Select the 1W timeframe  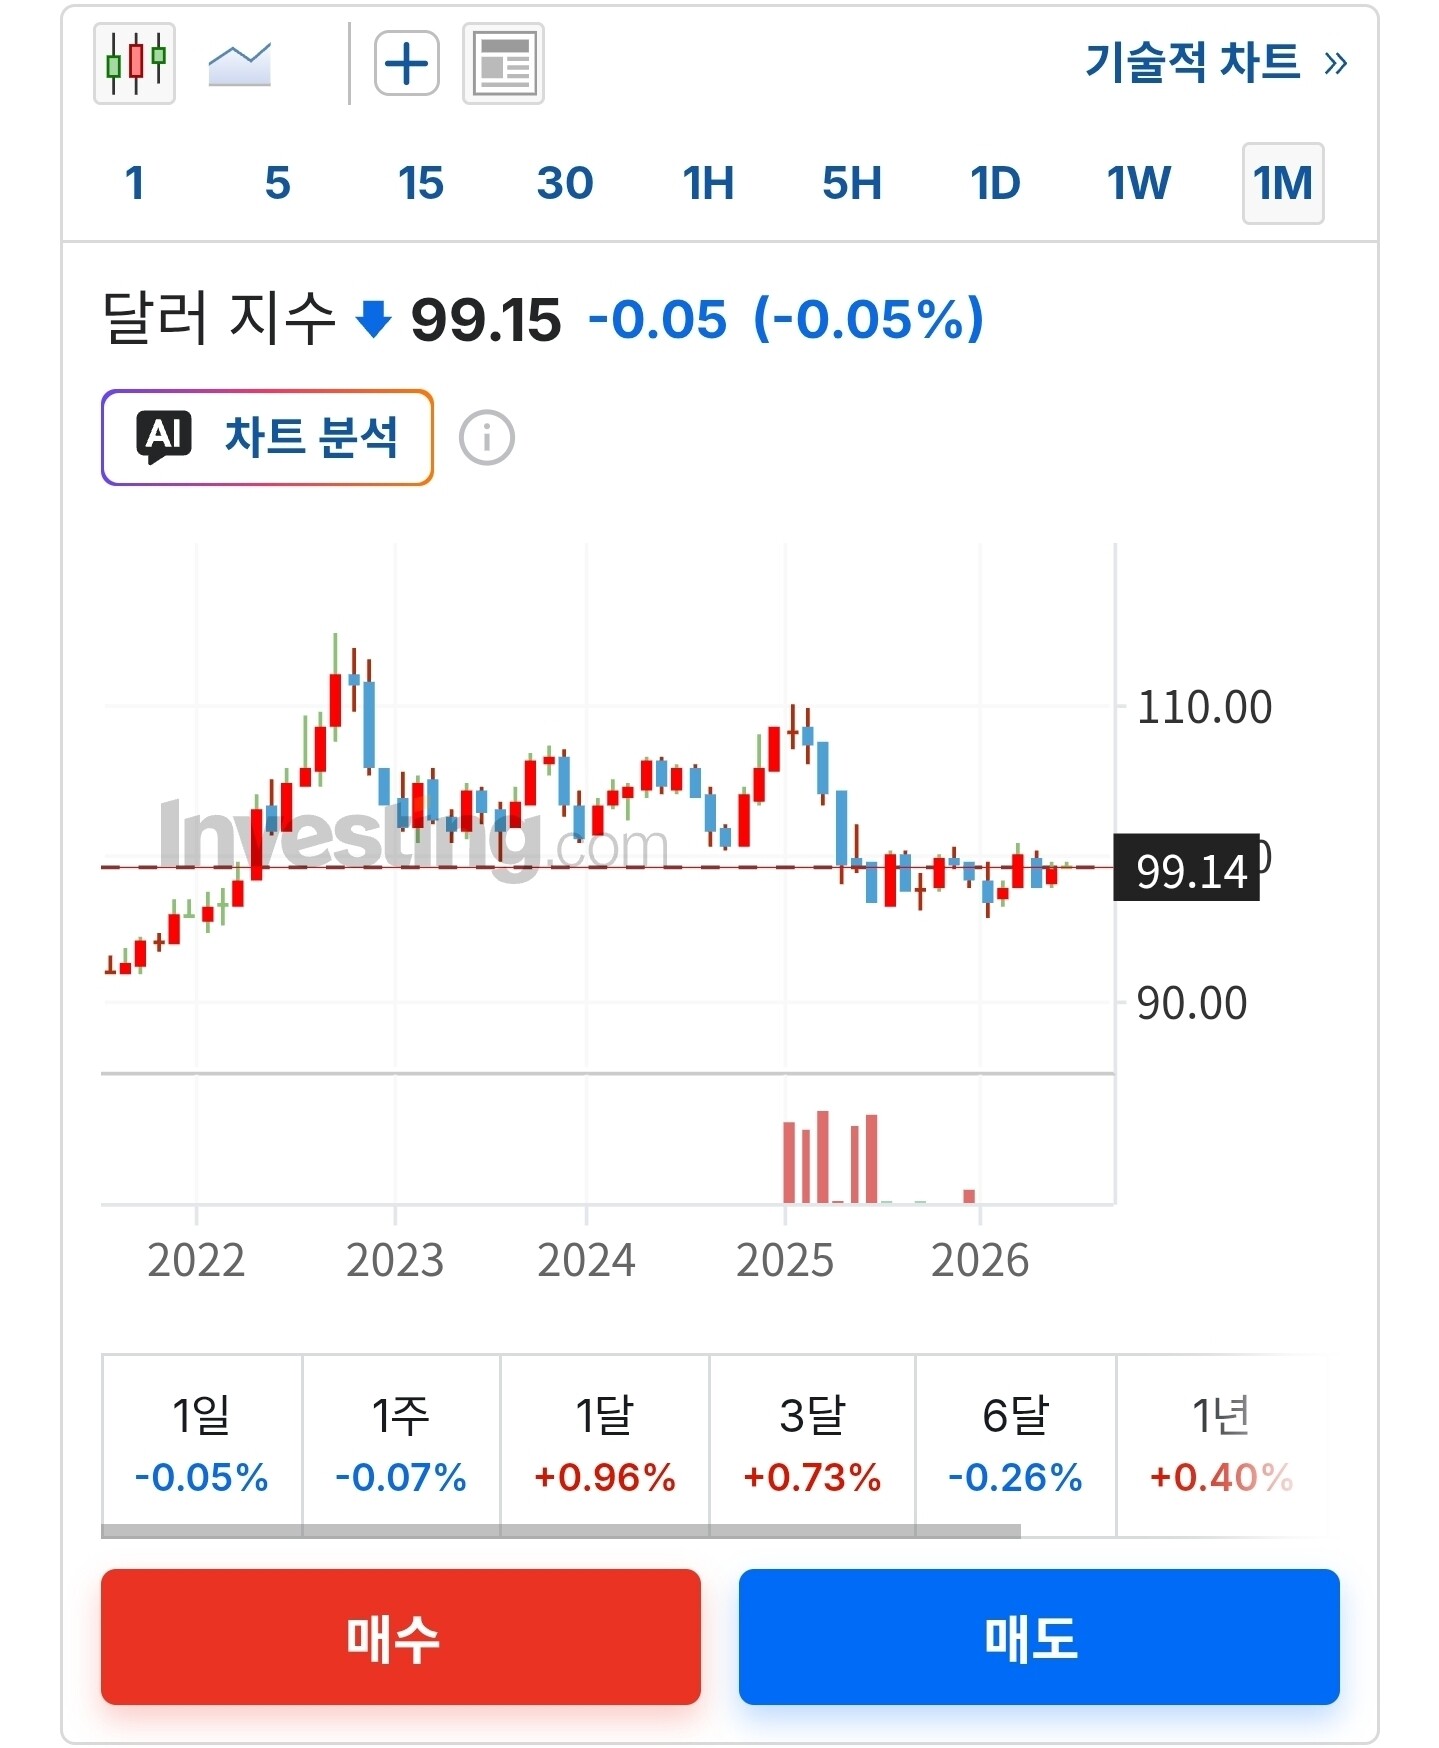point(1138,183)
